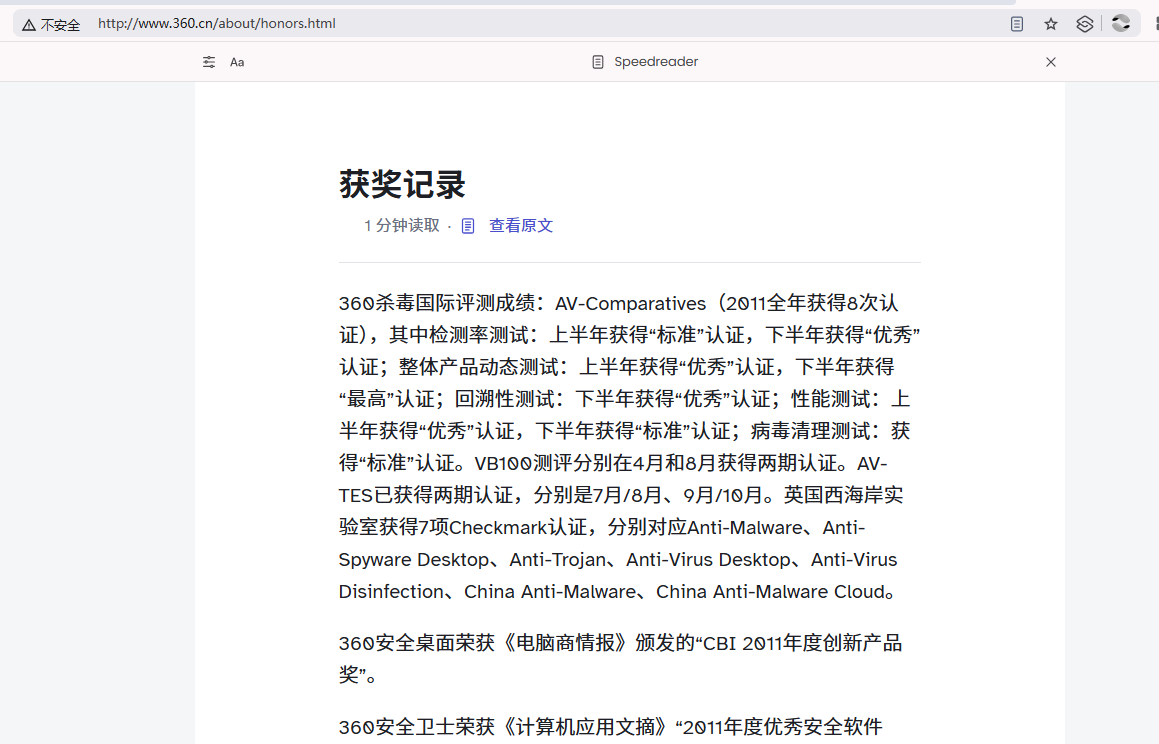This screenshot has width=1159, height=744.
Task: Click the 获奖记录 heading
Action: point(402,184)
